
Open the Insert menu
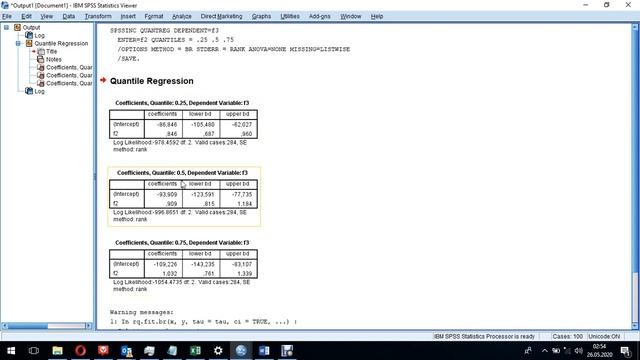pos(128,16)
